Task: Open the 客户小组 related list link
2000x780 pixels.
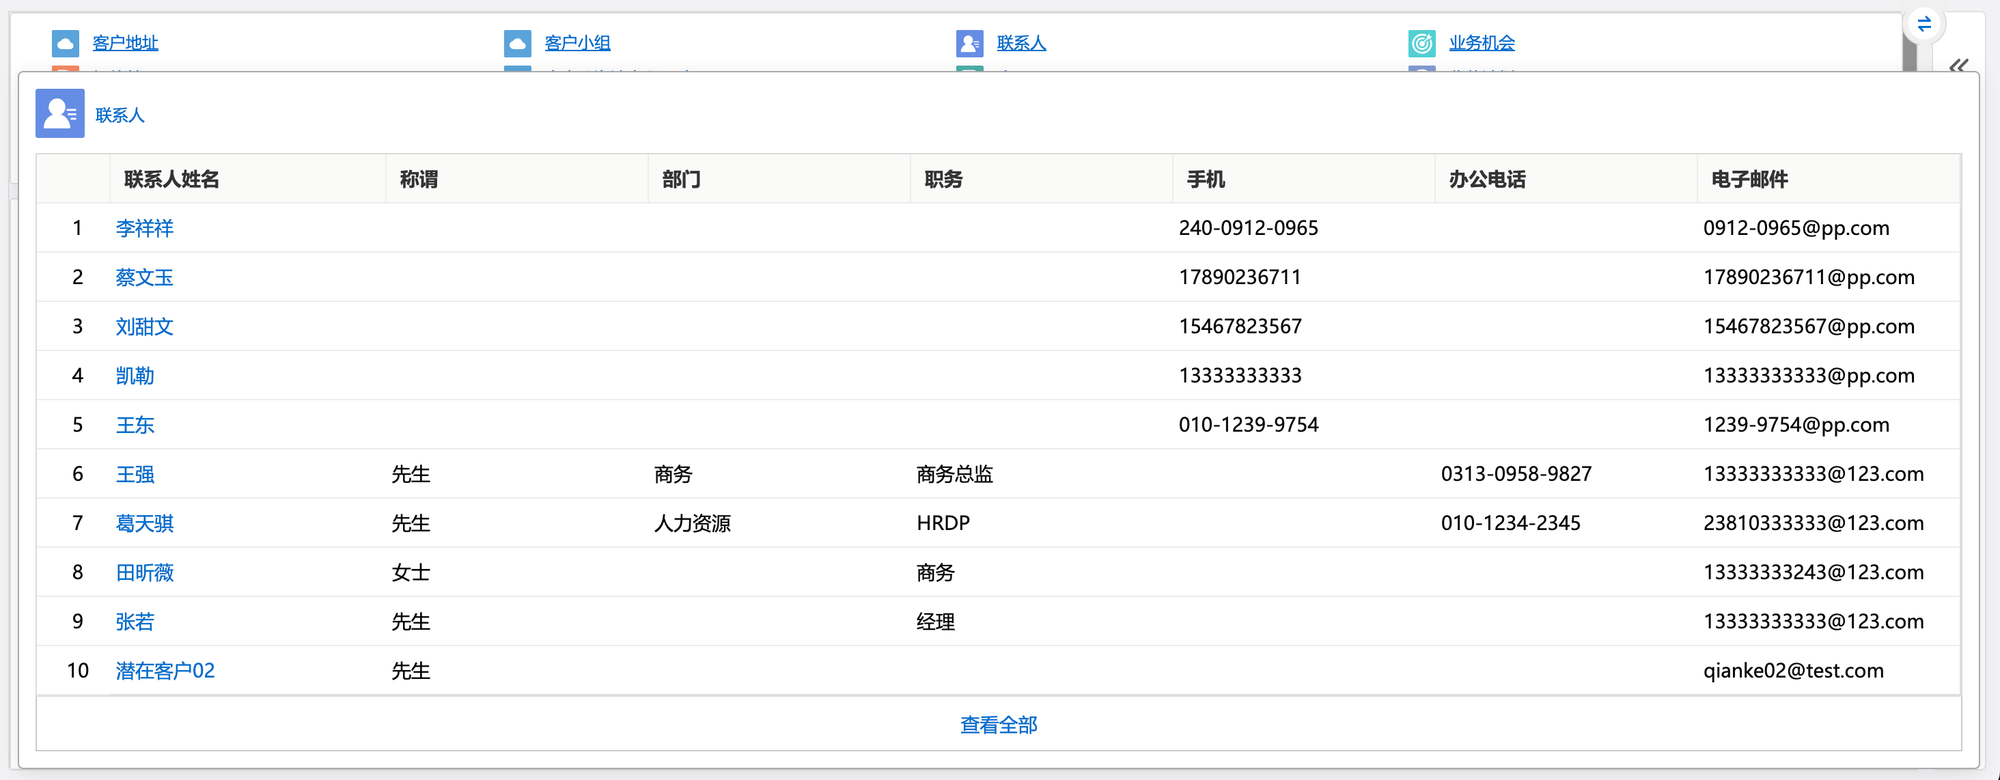Action: click(577, 43)
